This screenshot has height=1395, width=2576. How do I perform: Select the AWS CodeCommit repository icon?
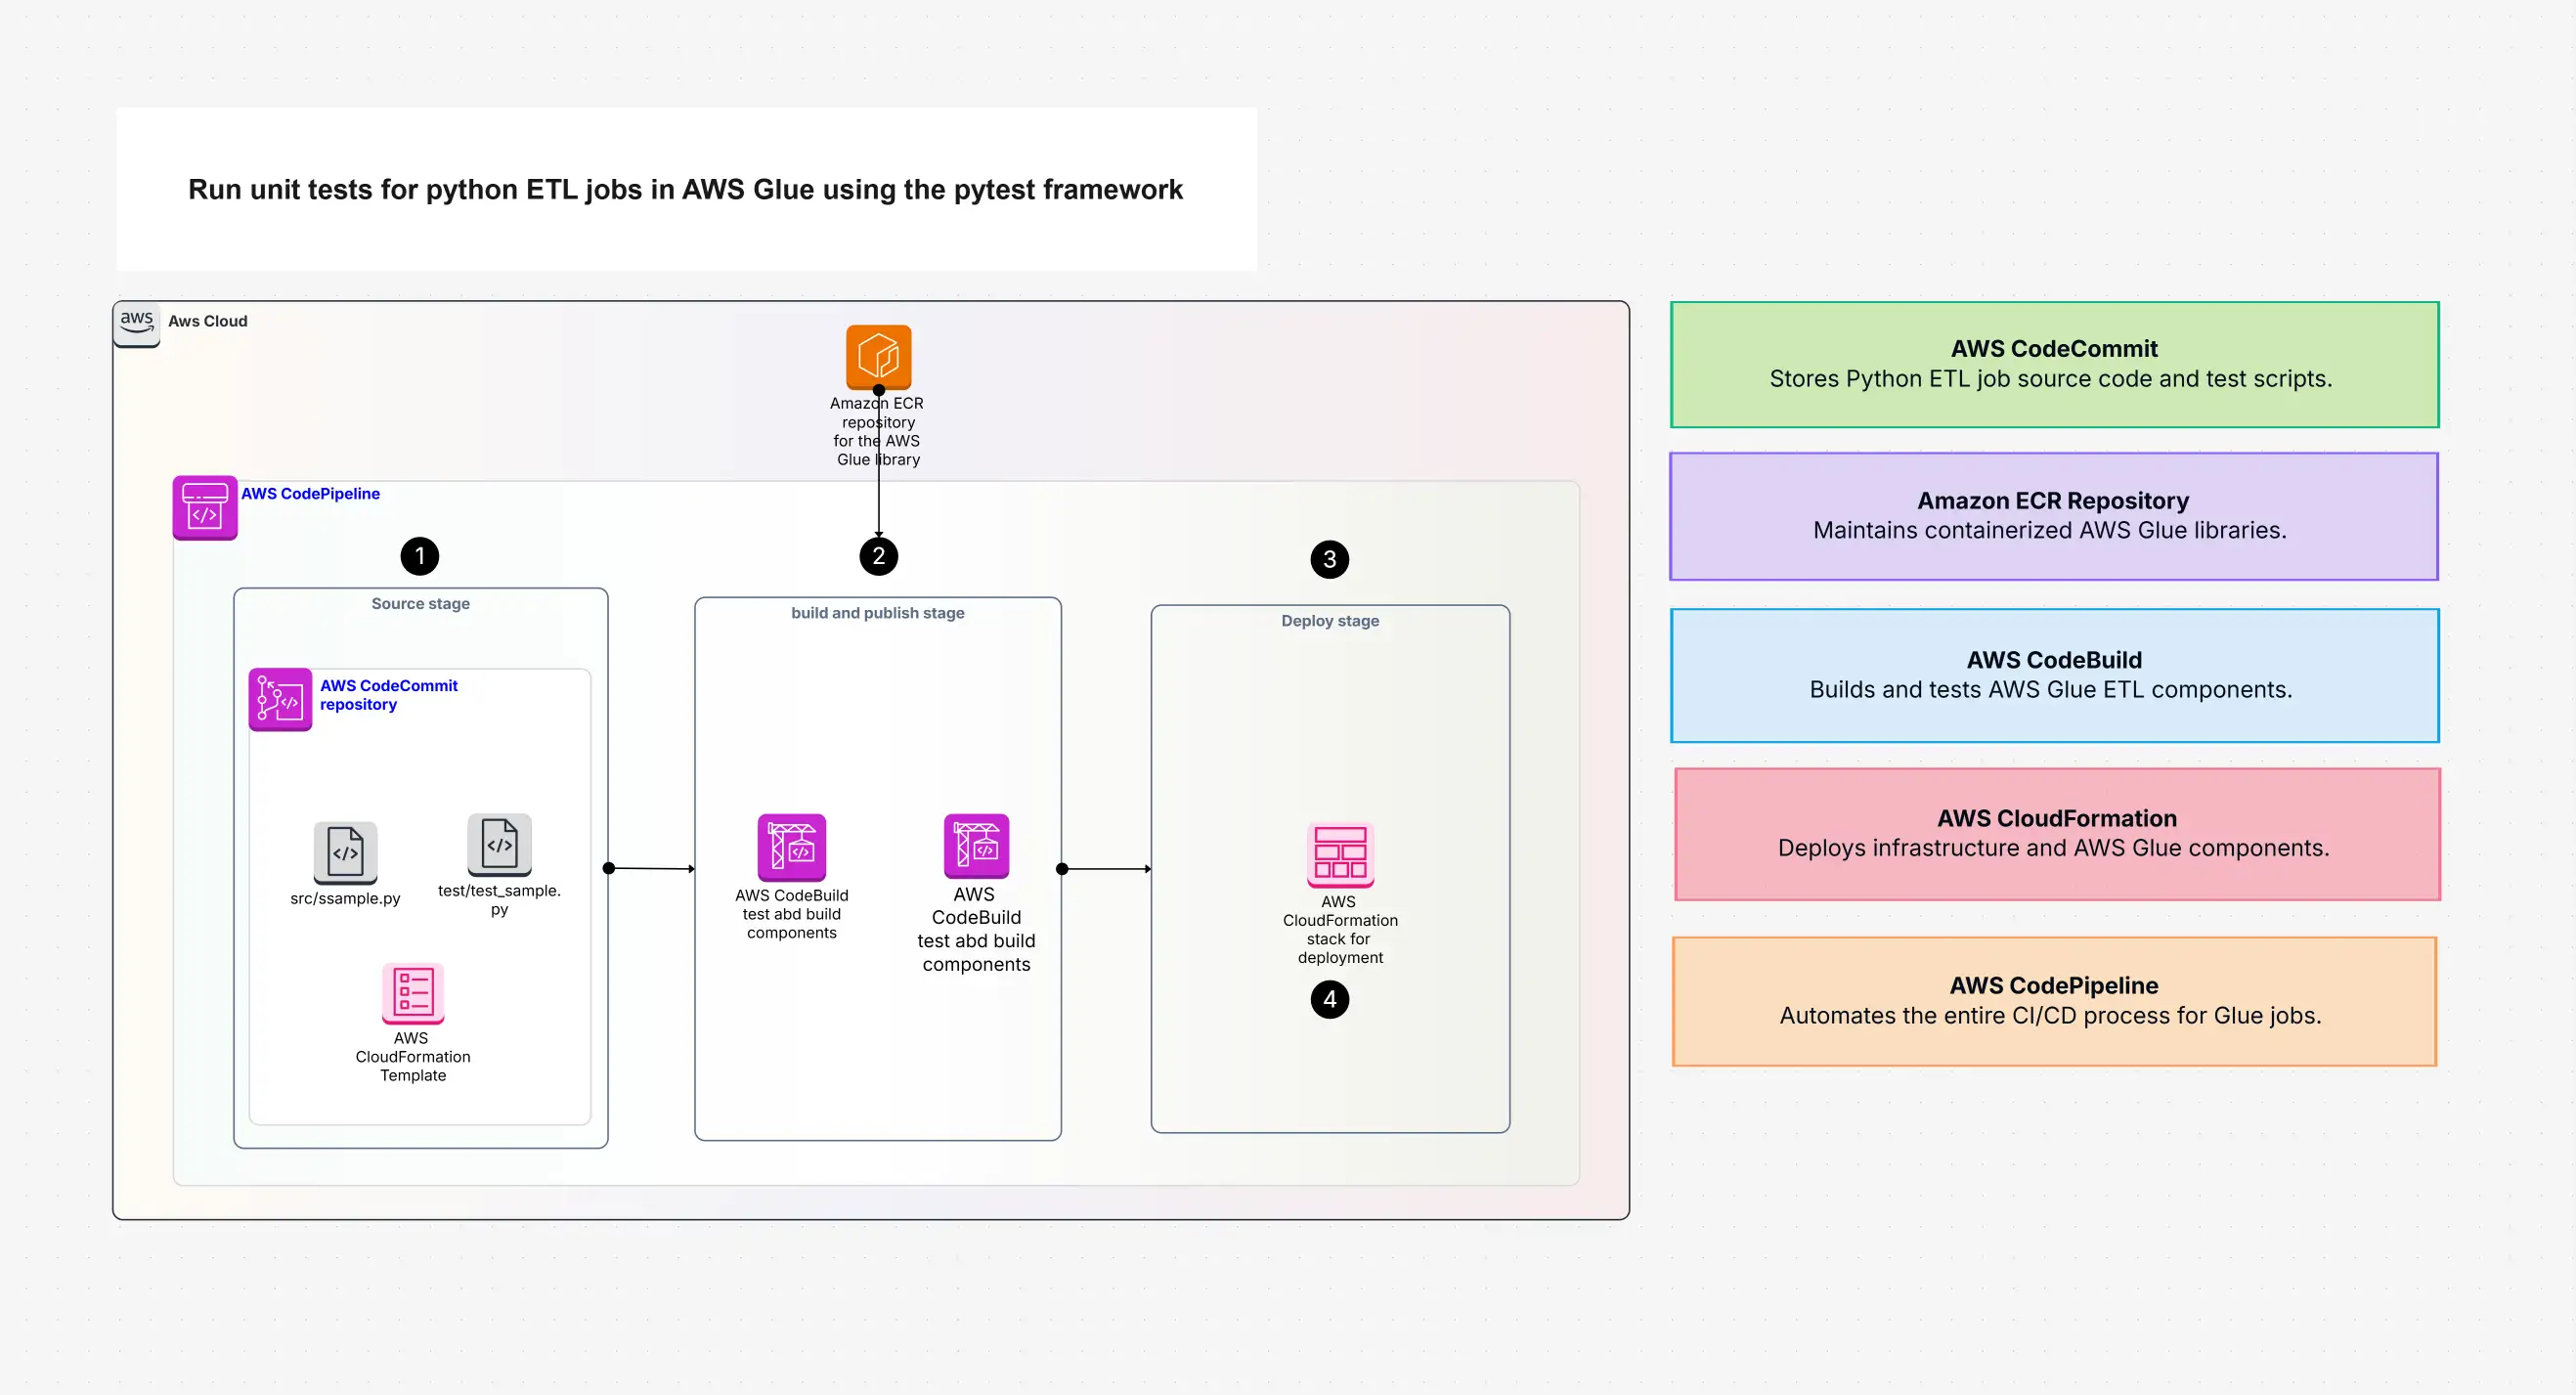pos(280,699)
